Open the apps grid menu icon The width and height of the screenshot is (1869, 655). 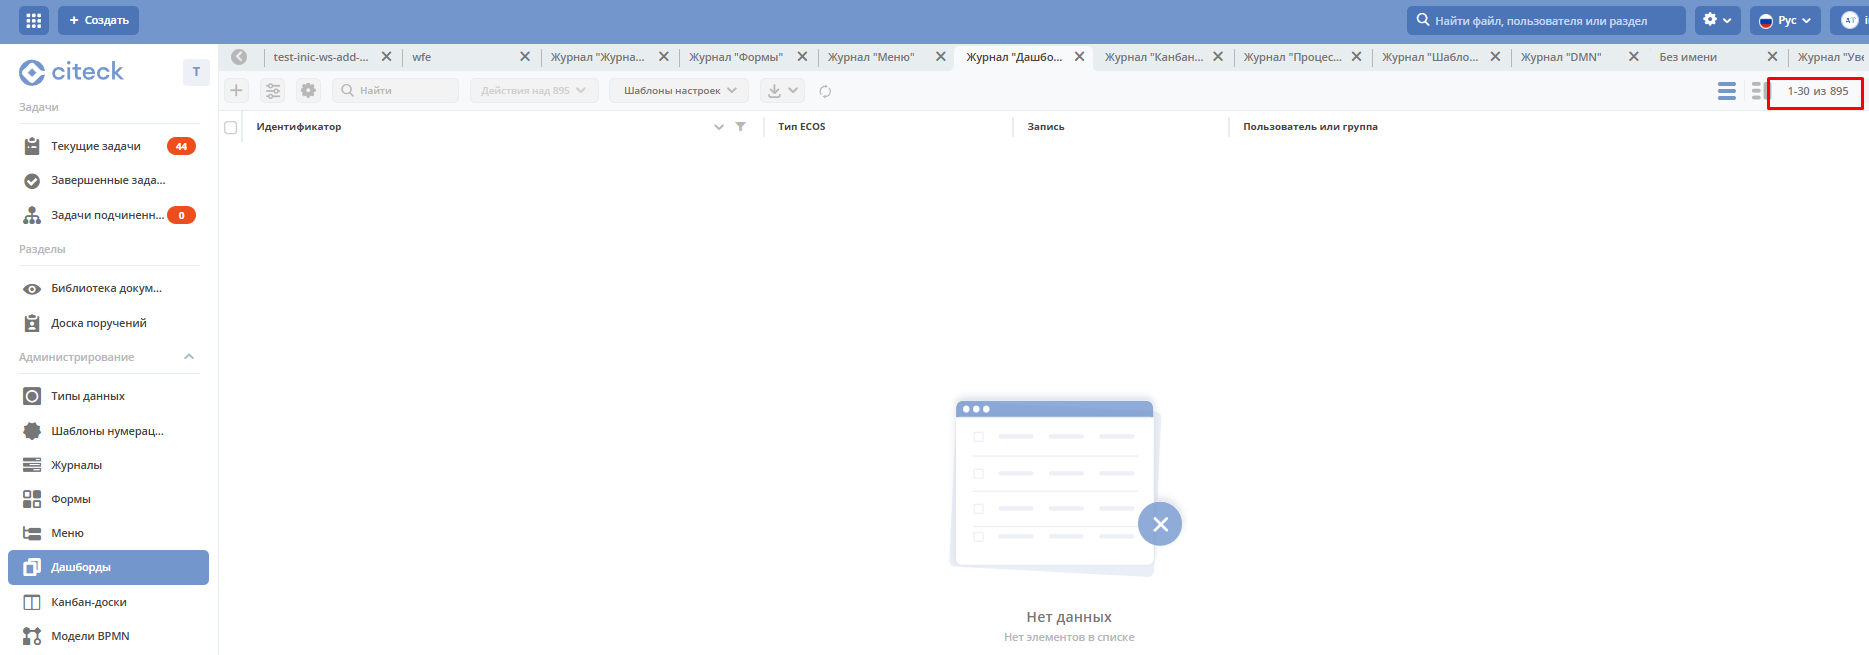pyautogui.click(x=33, y=20)
